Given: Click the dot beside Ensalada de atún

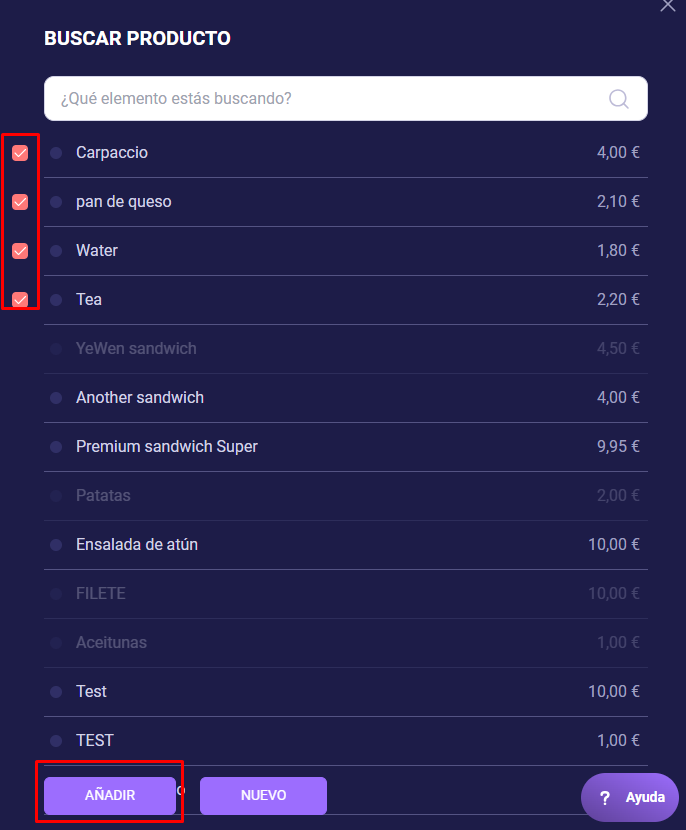Looking at the screenshot, I should 56,545.
